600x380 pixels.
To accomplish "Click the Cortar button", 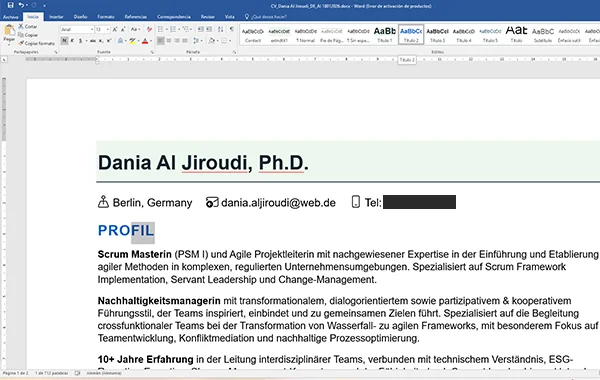I will (28, 26).
